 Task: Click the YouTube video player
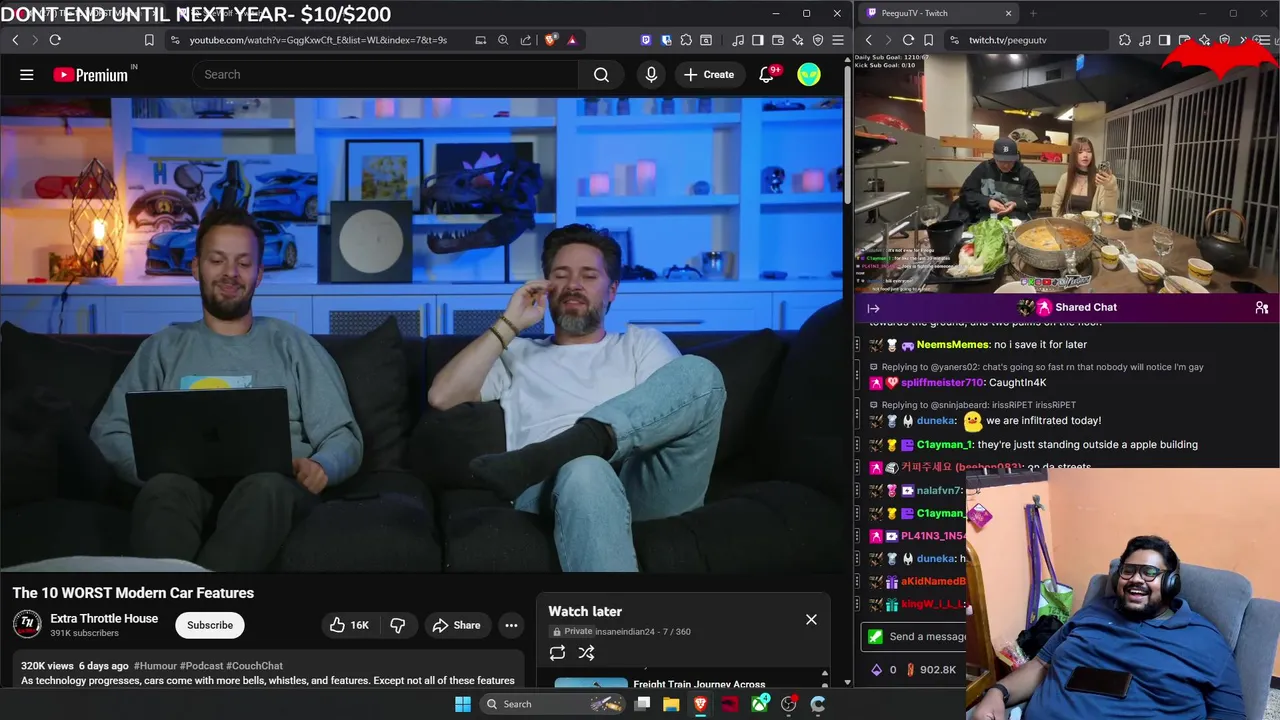(x=421, y=335)
